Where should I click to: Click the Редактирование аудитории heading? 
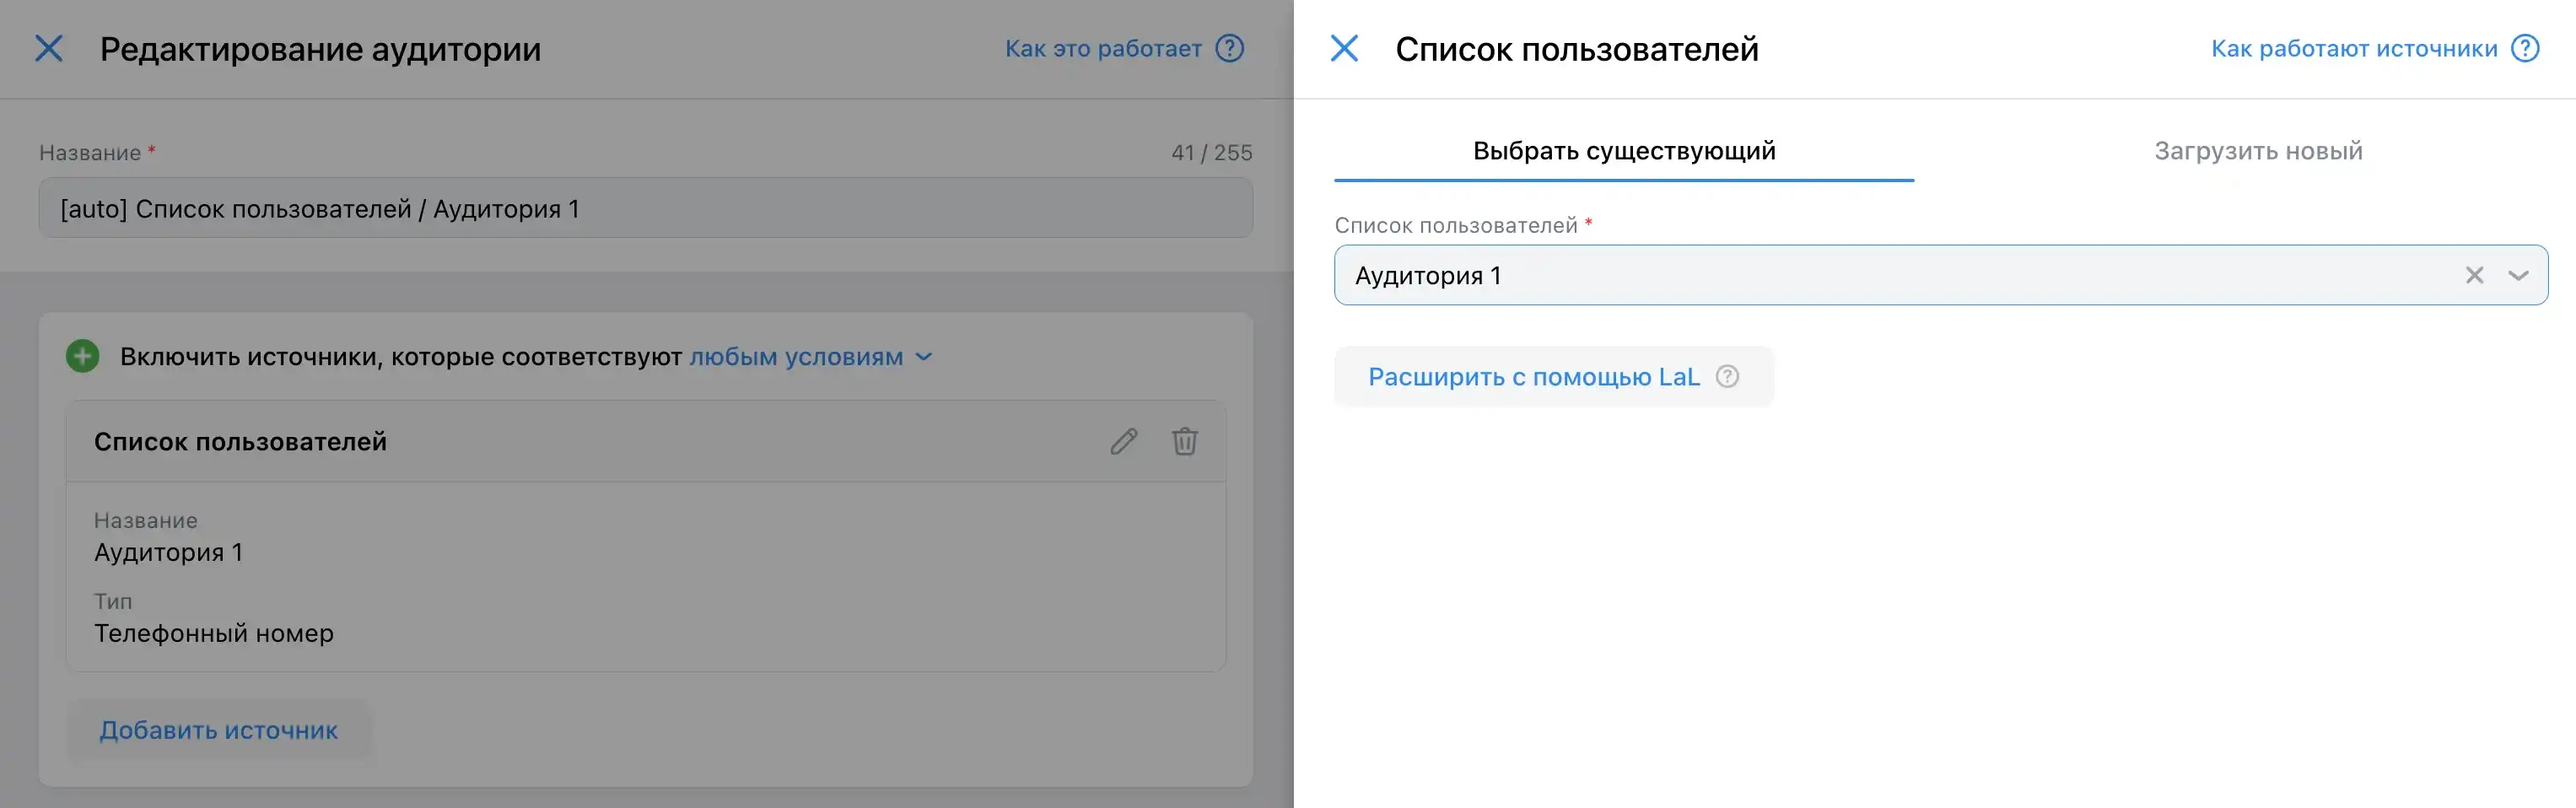[320, 49]
